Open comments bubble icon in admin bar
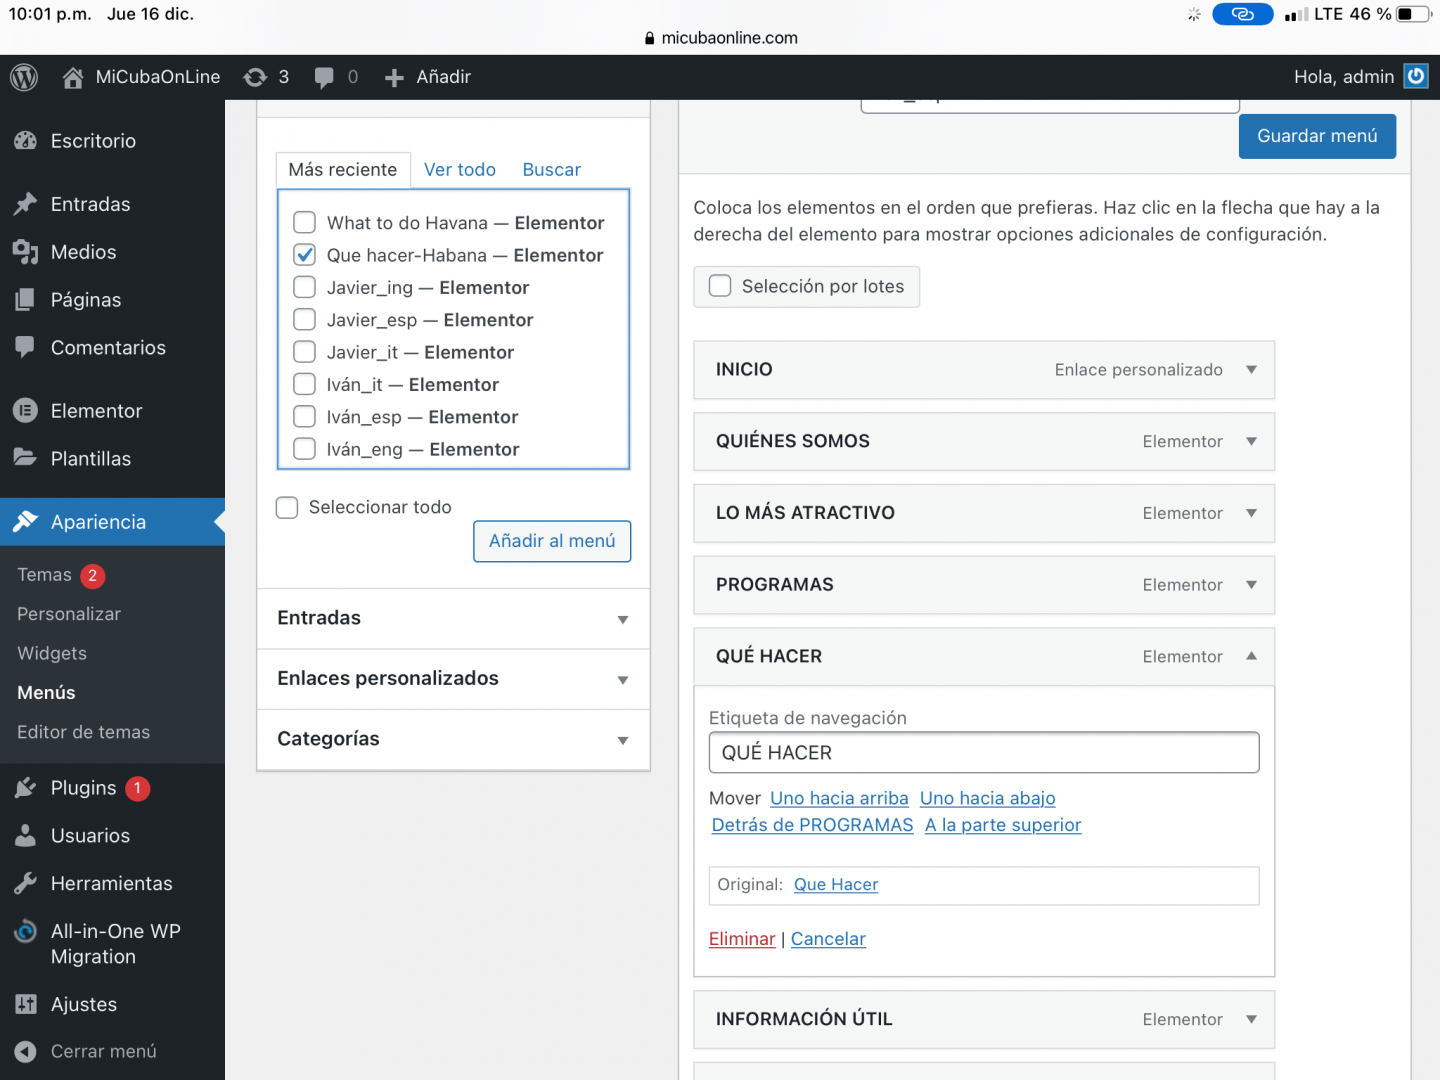The image size is (1440, 1080). (324, 78)
